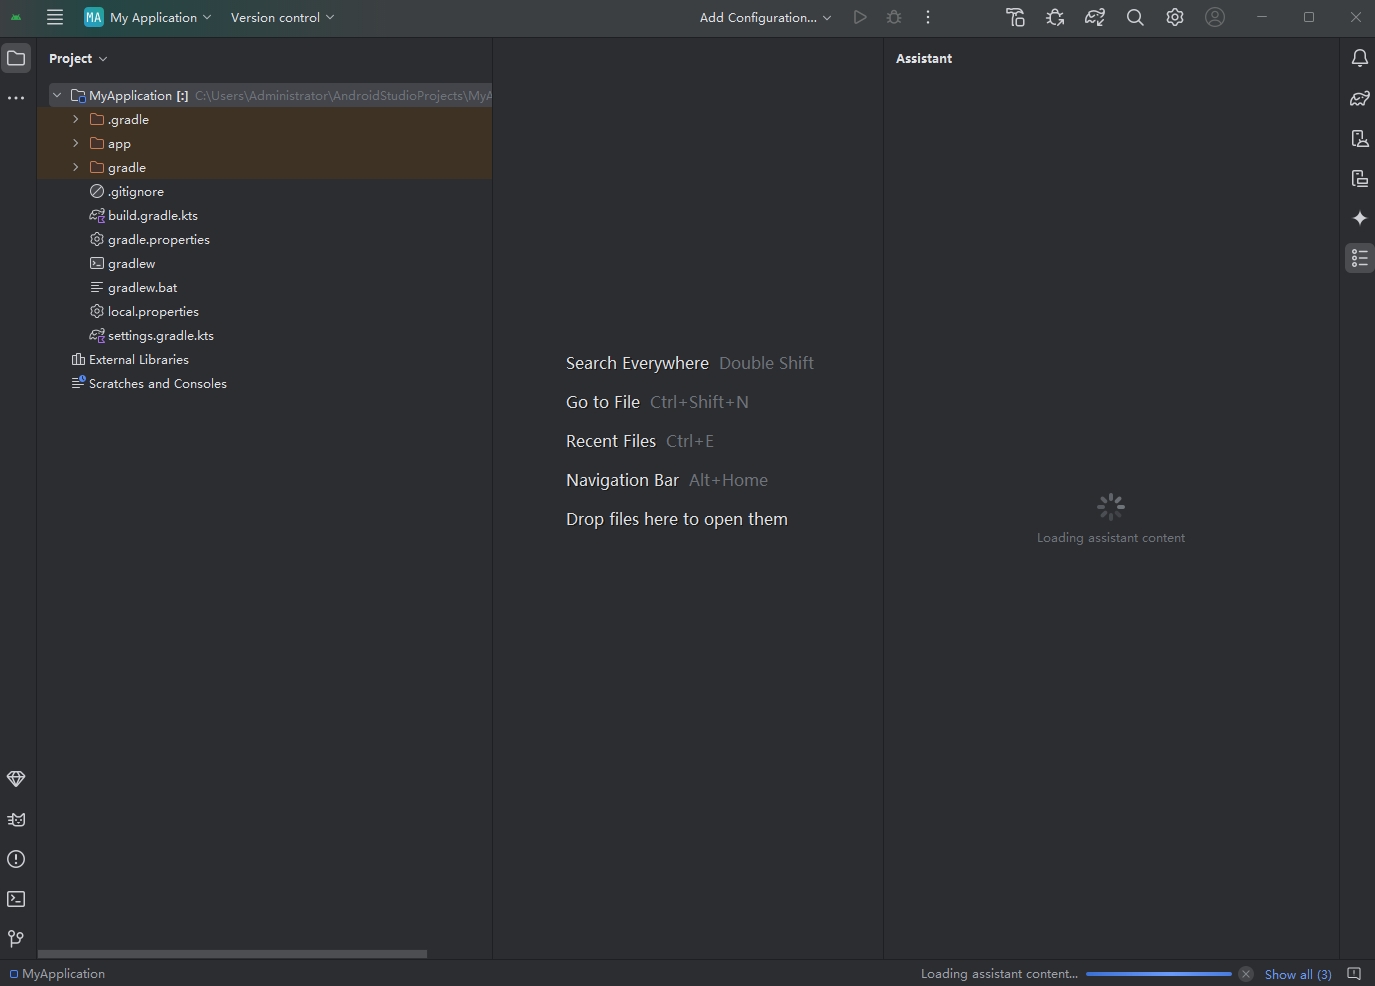Open the Terminal tool window
This screenshot has width=1375, height=986.
15,899
